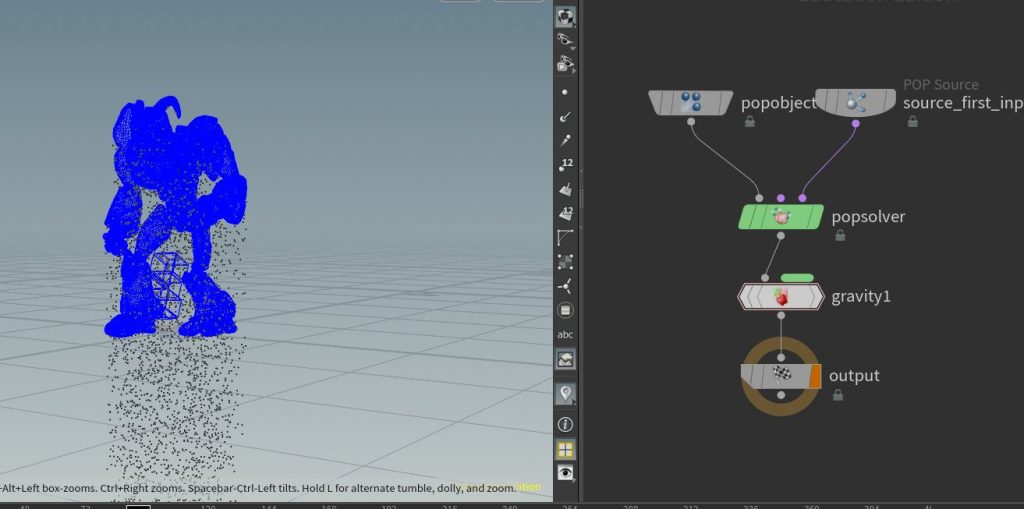Click the output node label
This screenshot has height=509, width=1024.
(854, 376)
